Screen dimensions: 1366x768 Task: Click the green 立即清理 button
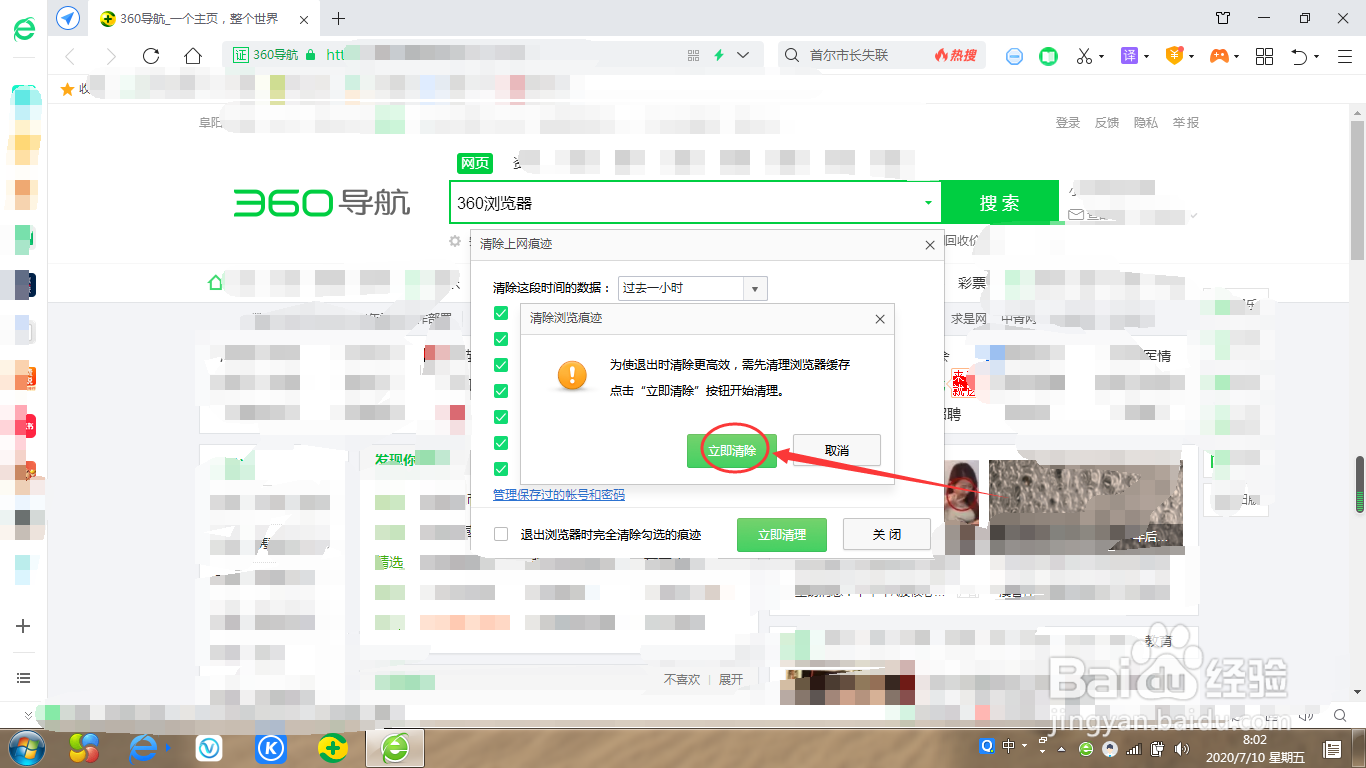[782, 535]
